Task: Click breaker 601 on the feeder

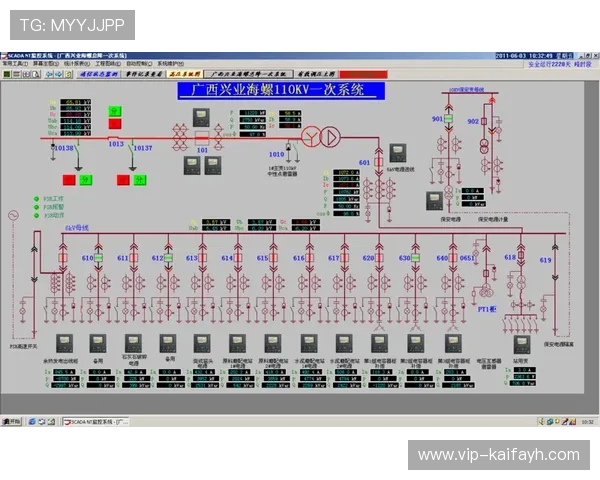Action: click(x=378, y=161)
